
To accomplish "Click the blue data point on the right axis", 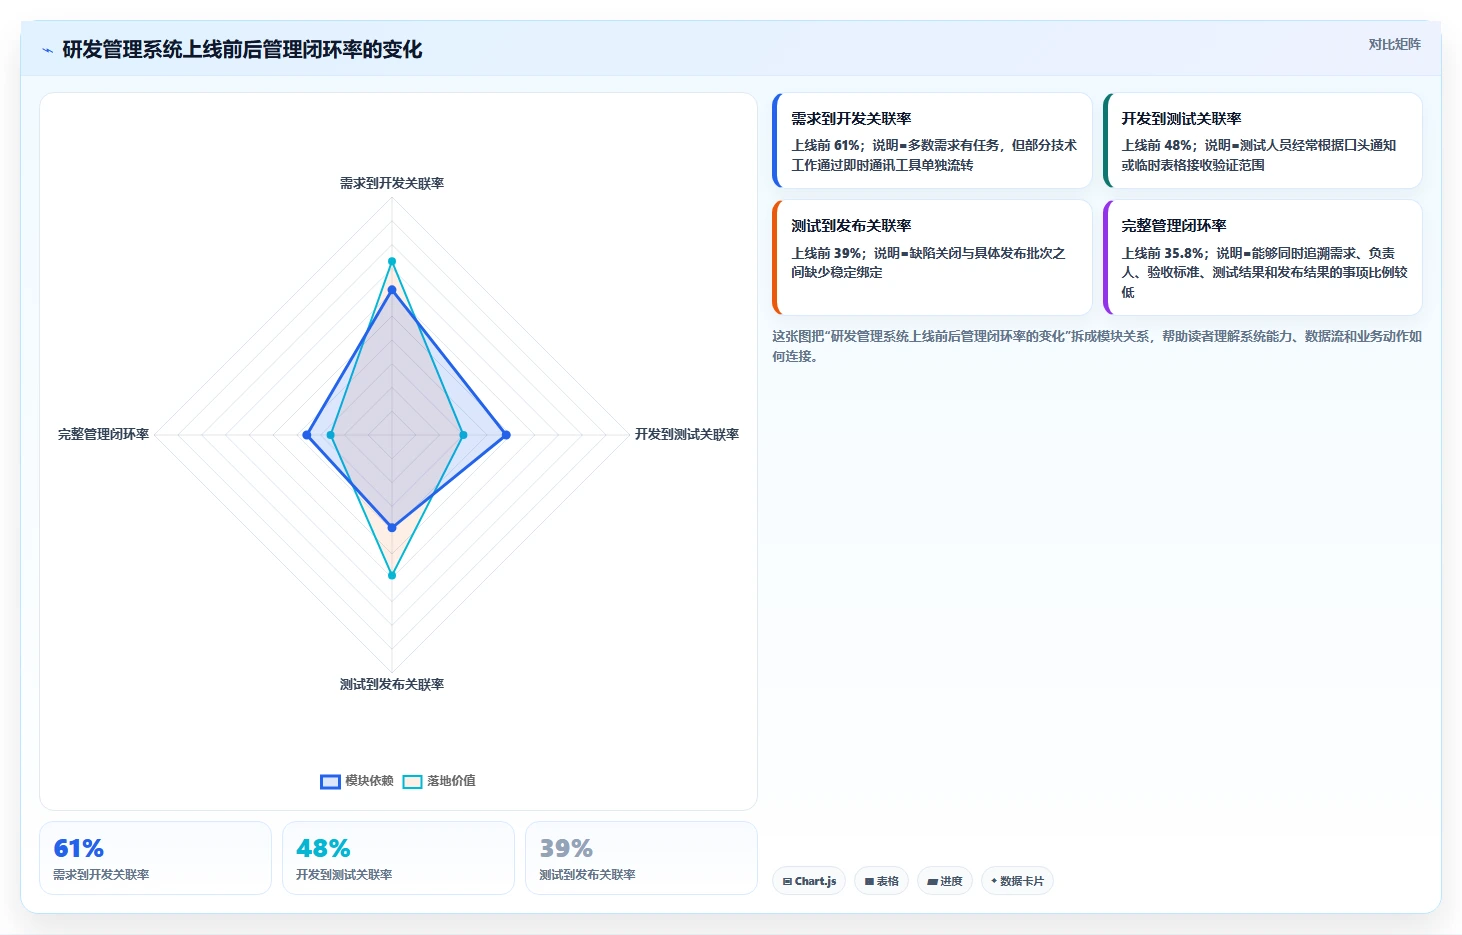I will (x=506, y=435).
